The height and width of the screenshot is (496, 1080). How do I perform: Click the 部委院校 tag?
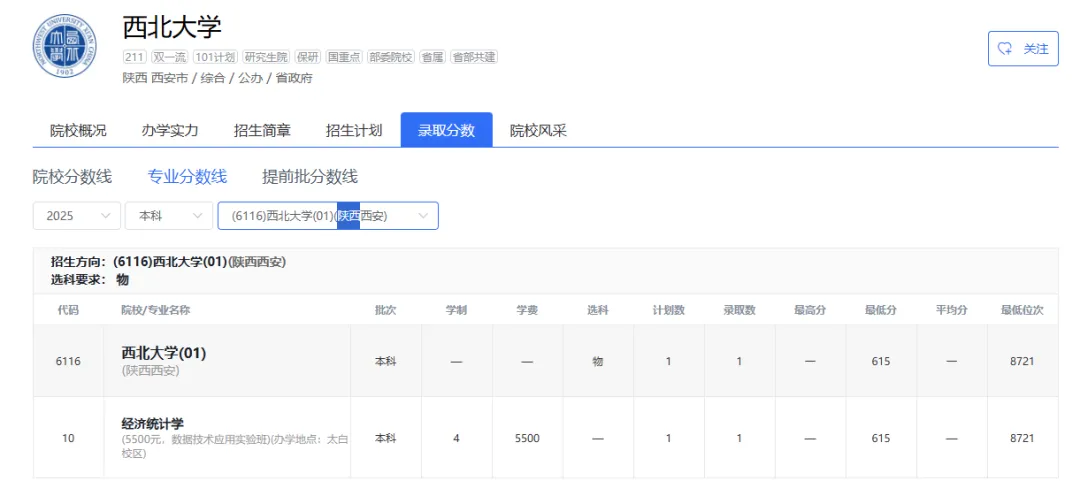coord(391,57)
